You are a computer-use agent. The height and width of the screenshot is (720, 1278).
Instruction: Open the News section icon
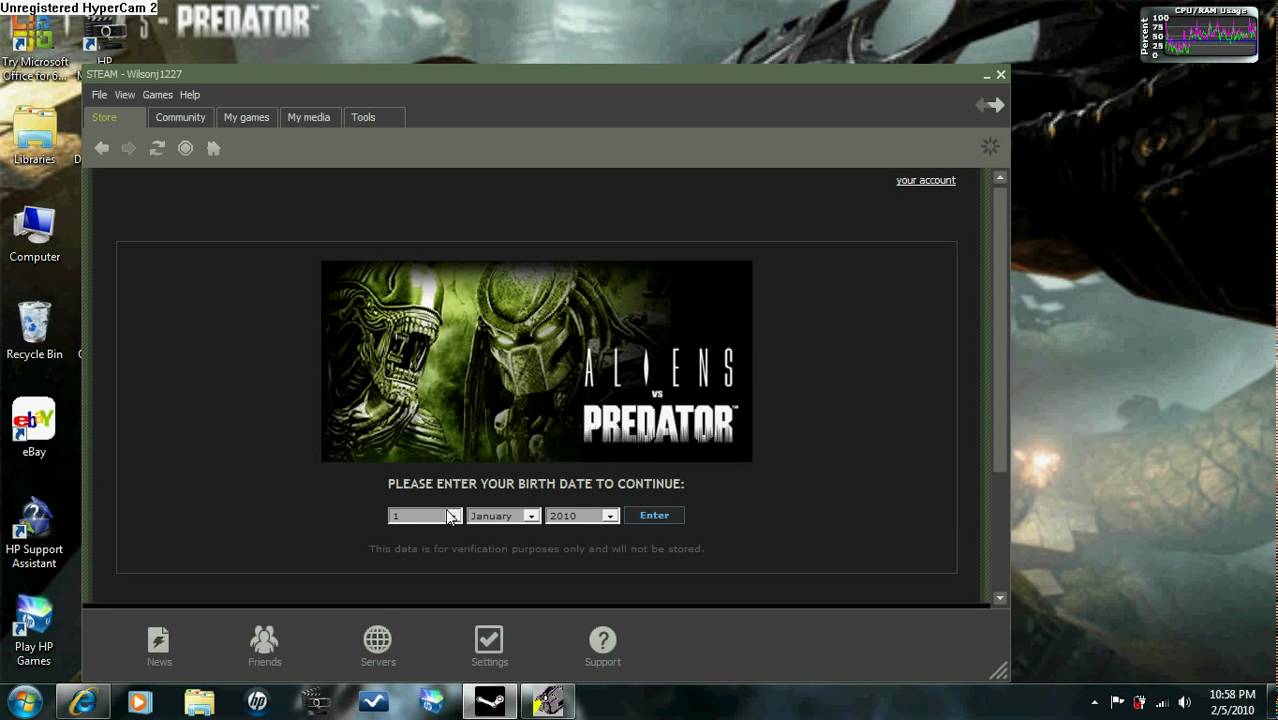tap(159, 646)
